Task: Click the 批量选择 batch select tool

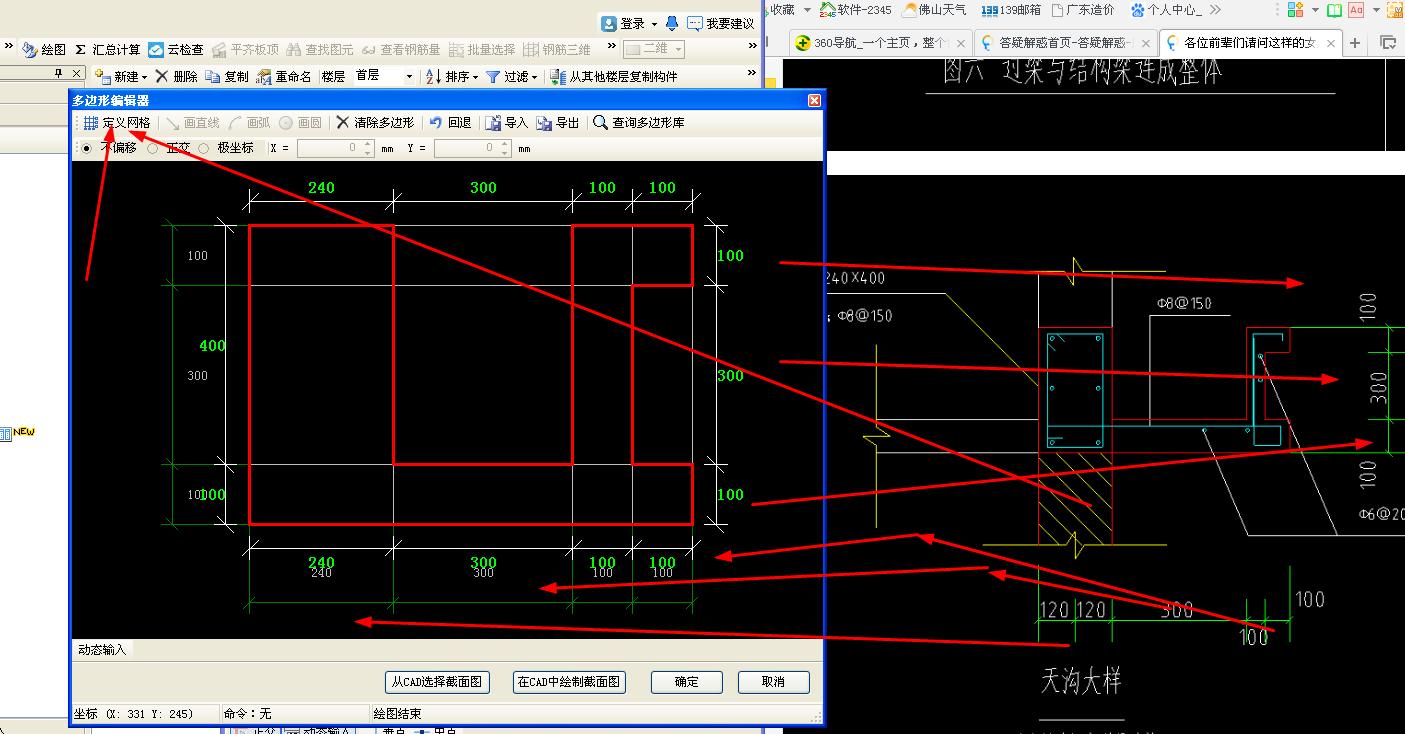Action: coord(483,49)
